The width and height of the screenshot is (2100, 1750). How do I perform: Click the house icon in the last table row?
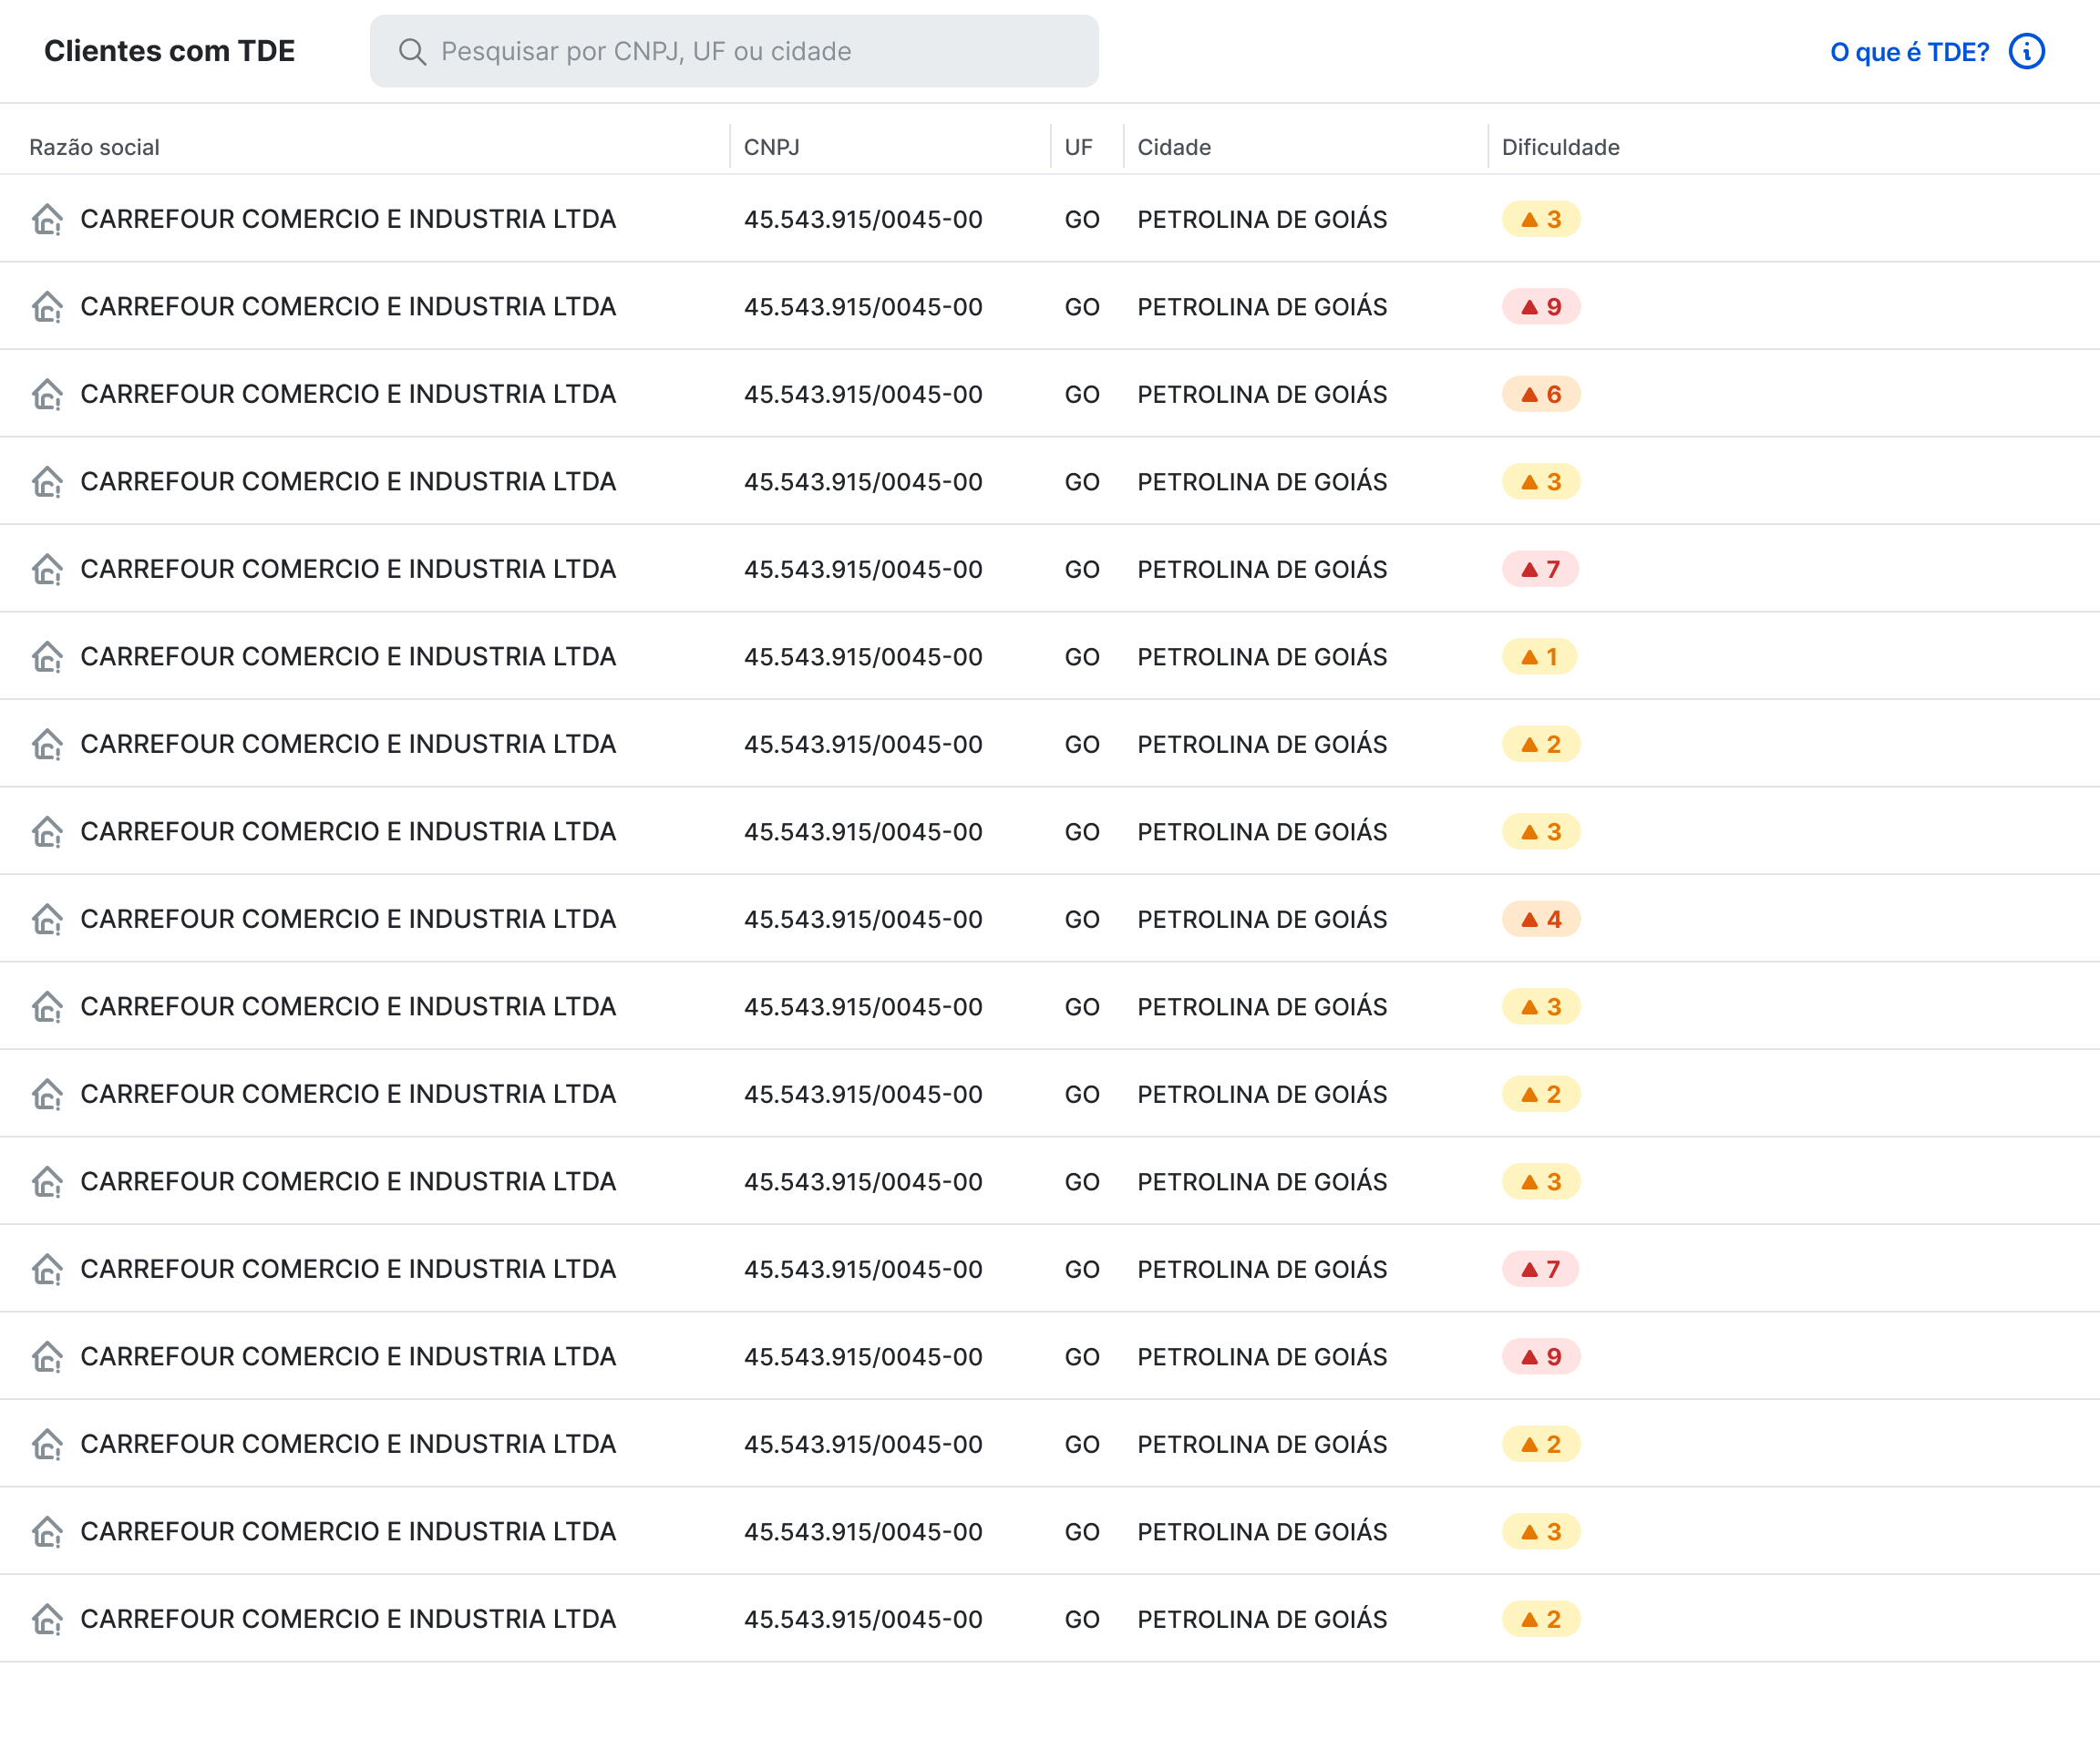[47, 1619]
